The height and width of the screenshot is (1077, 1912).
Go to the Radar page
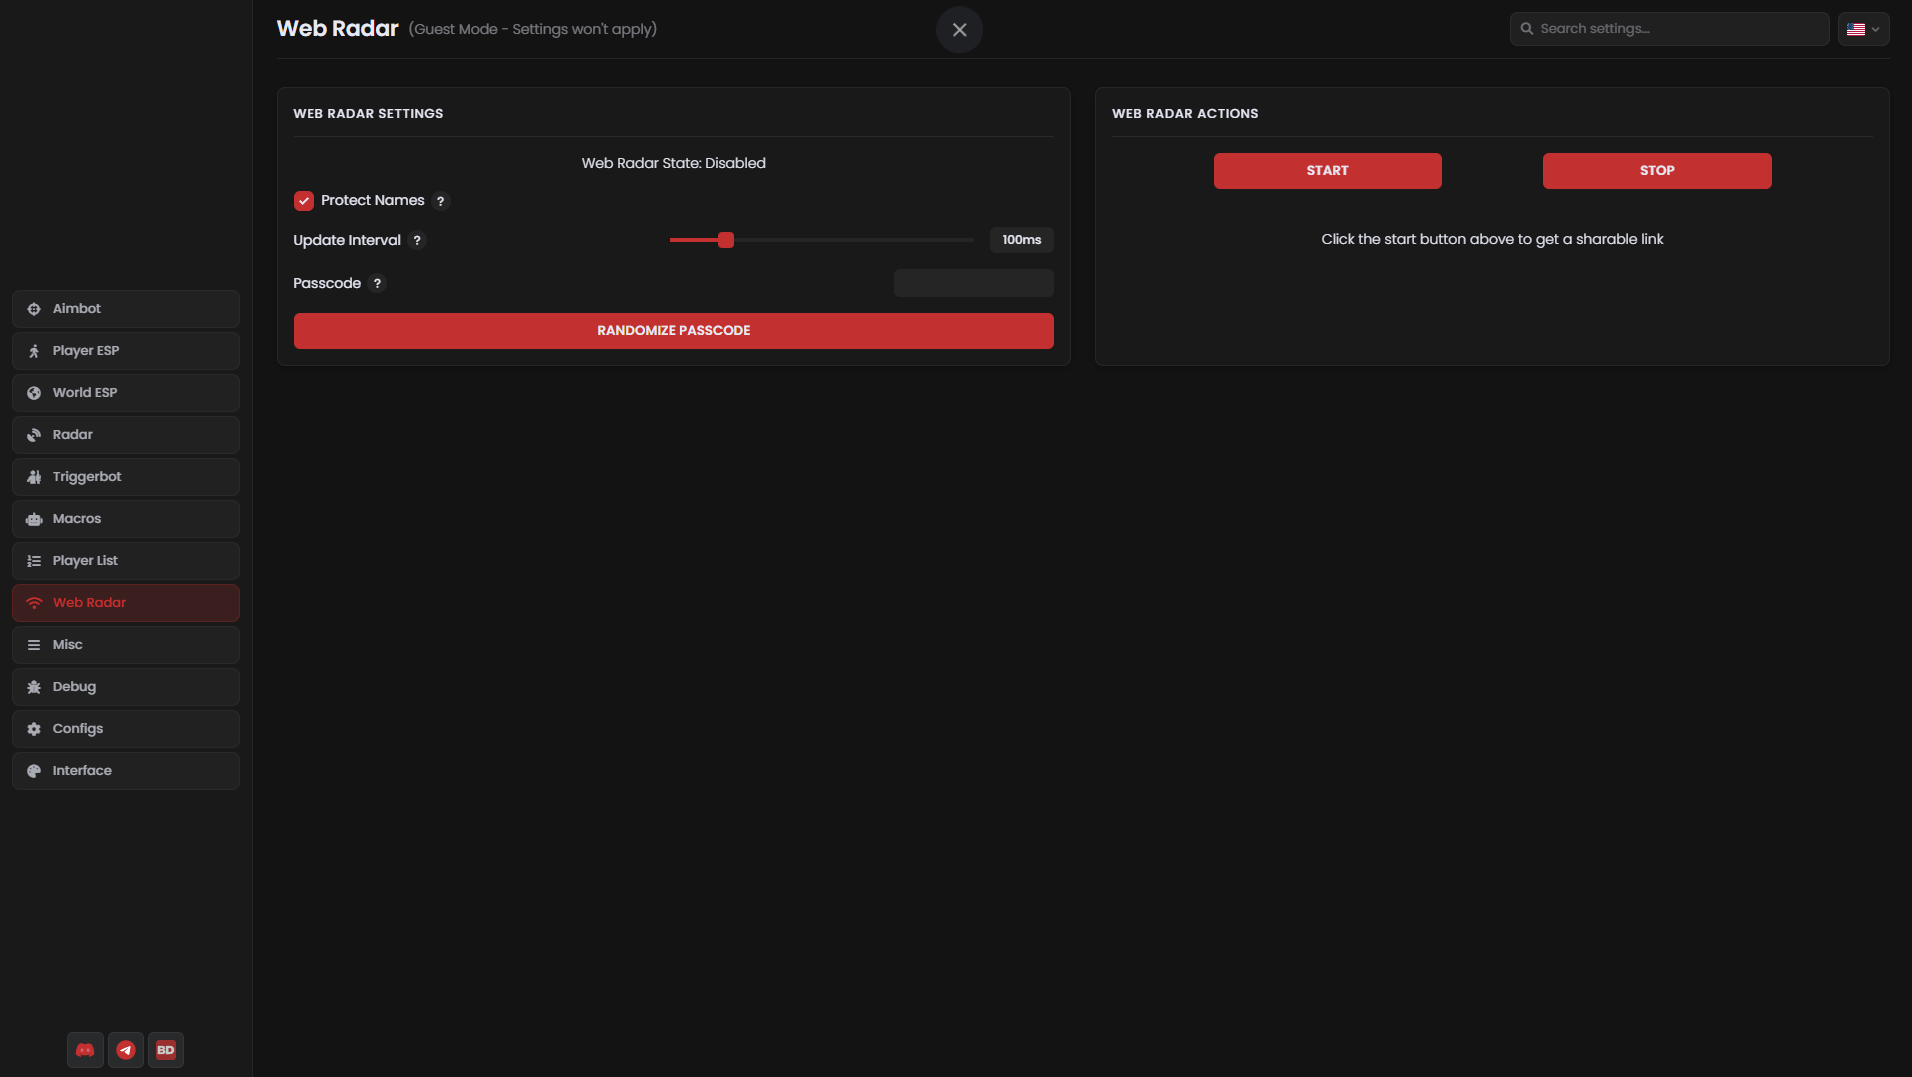point(126,435)
